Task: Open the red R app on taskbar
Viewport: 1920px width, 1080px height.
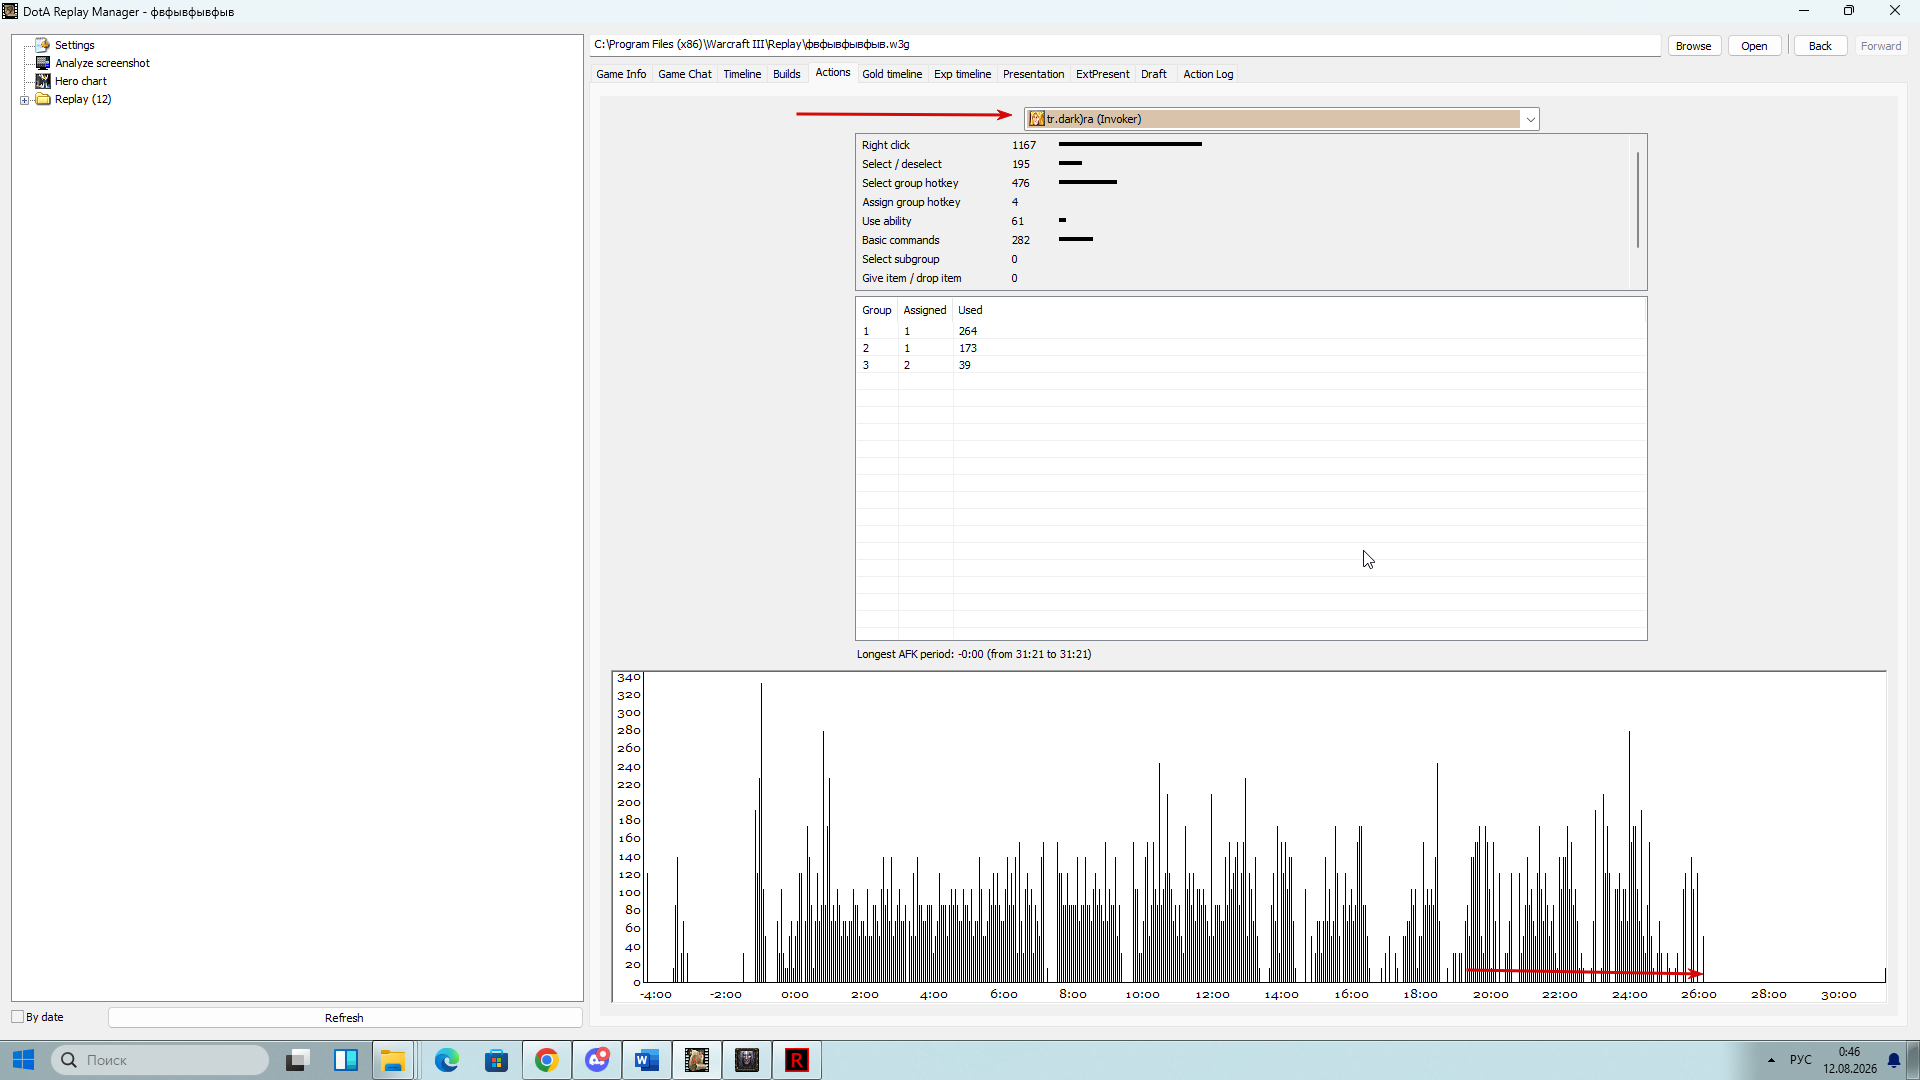Action: (x=796, y=1060)
